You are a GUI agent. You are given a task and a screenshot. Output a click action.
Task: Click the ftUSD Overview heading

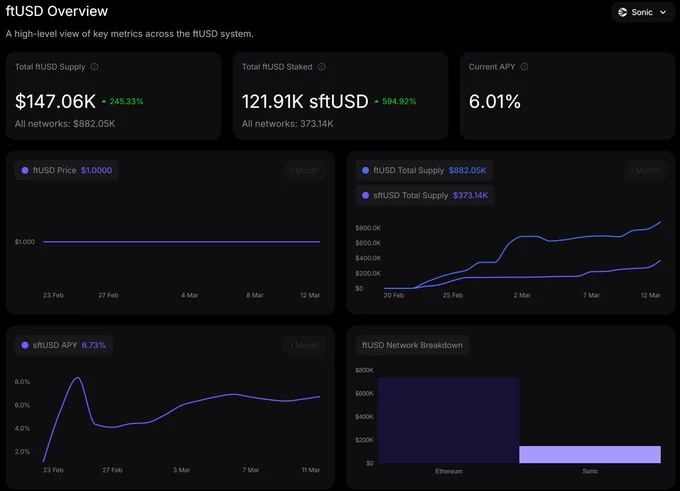point(57,11)
